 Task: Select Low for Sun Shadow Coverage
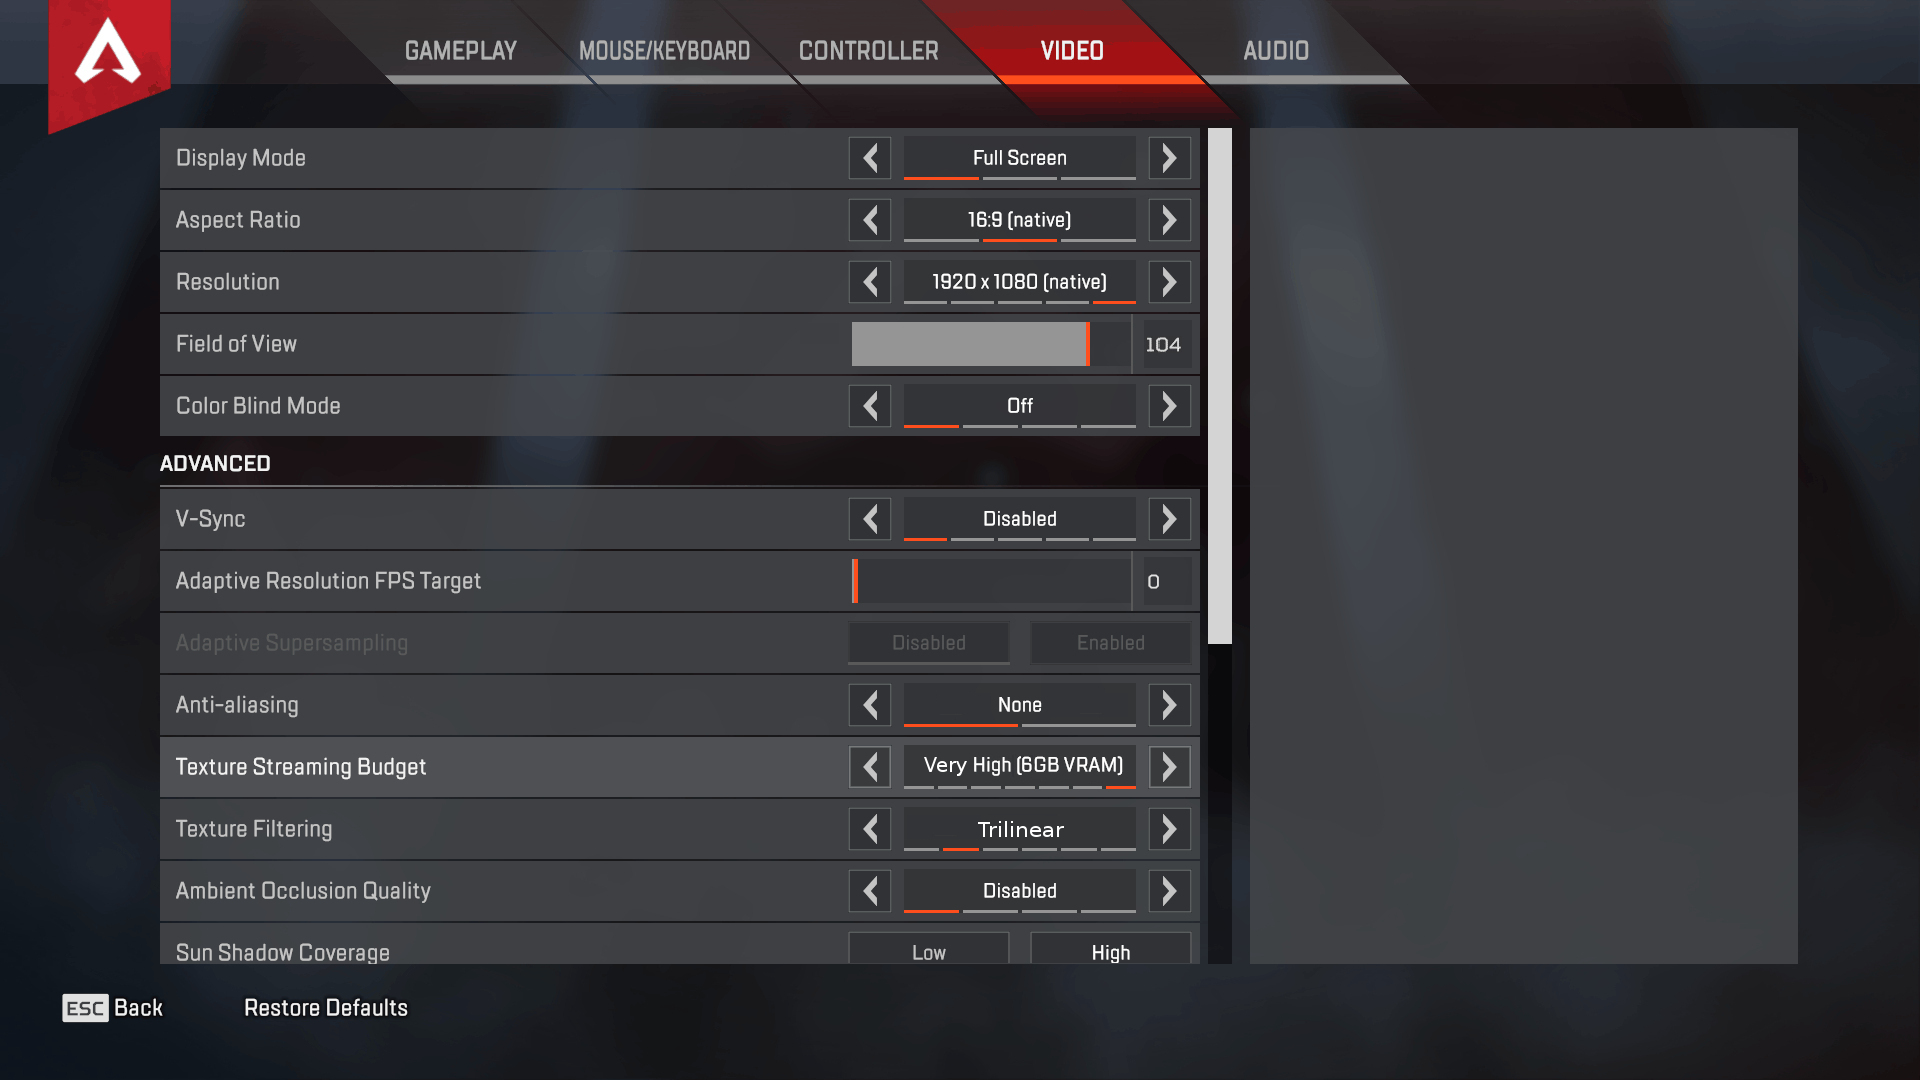(x=928, y=951)
